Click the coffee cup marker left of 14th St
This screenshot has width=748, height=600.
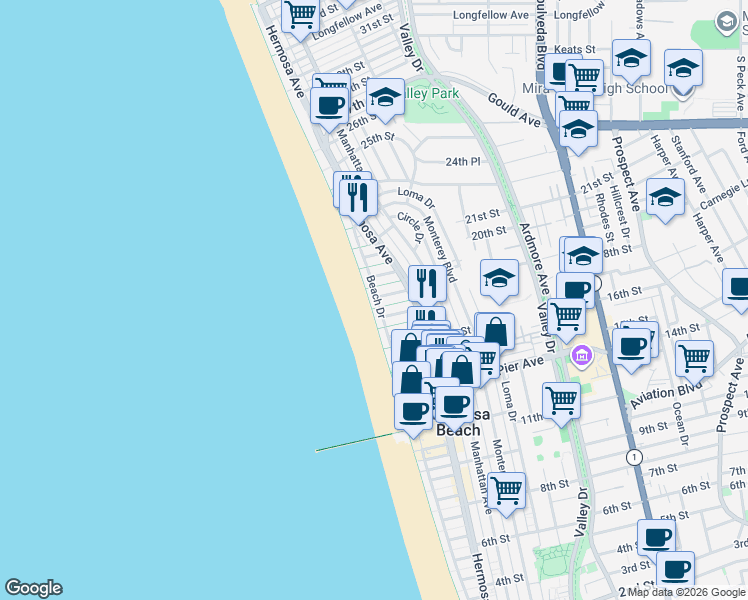632,348
